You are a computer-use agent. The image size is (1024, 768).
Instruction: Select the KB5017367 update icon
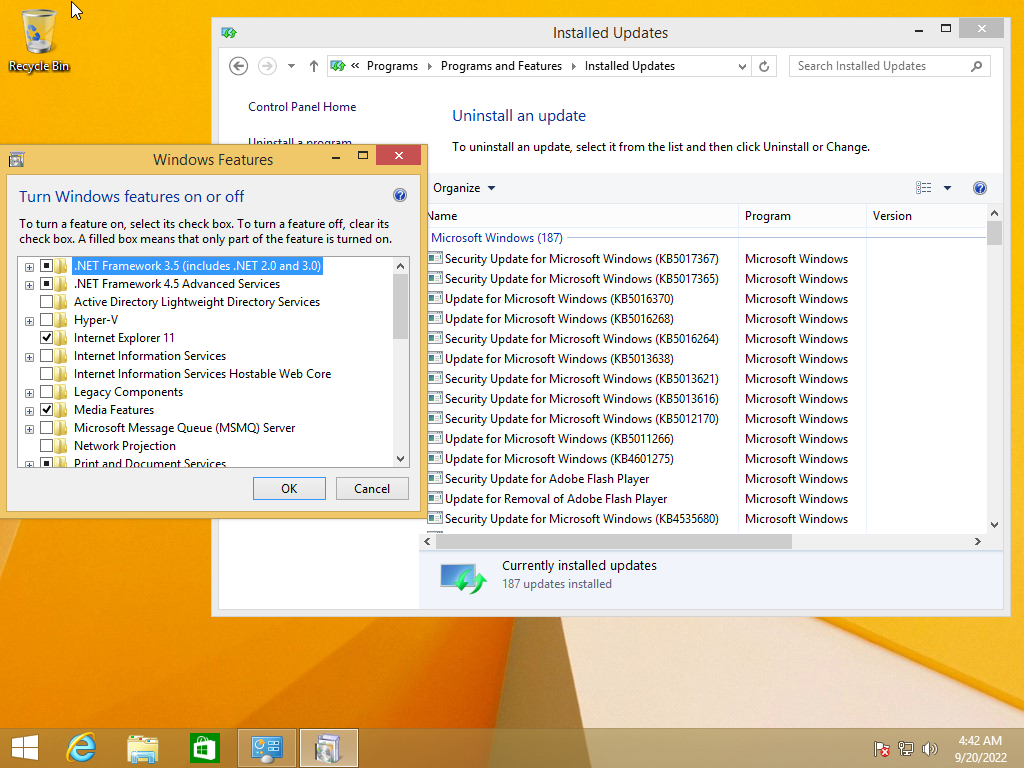click(435, 259)
